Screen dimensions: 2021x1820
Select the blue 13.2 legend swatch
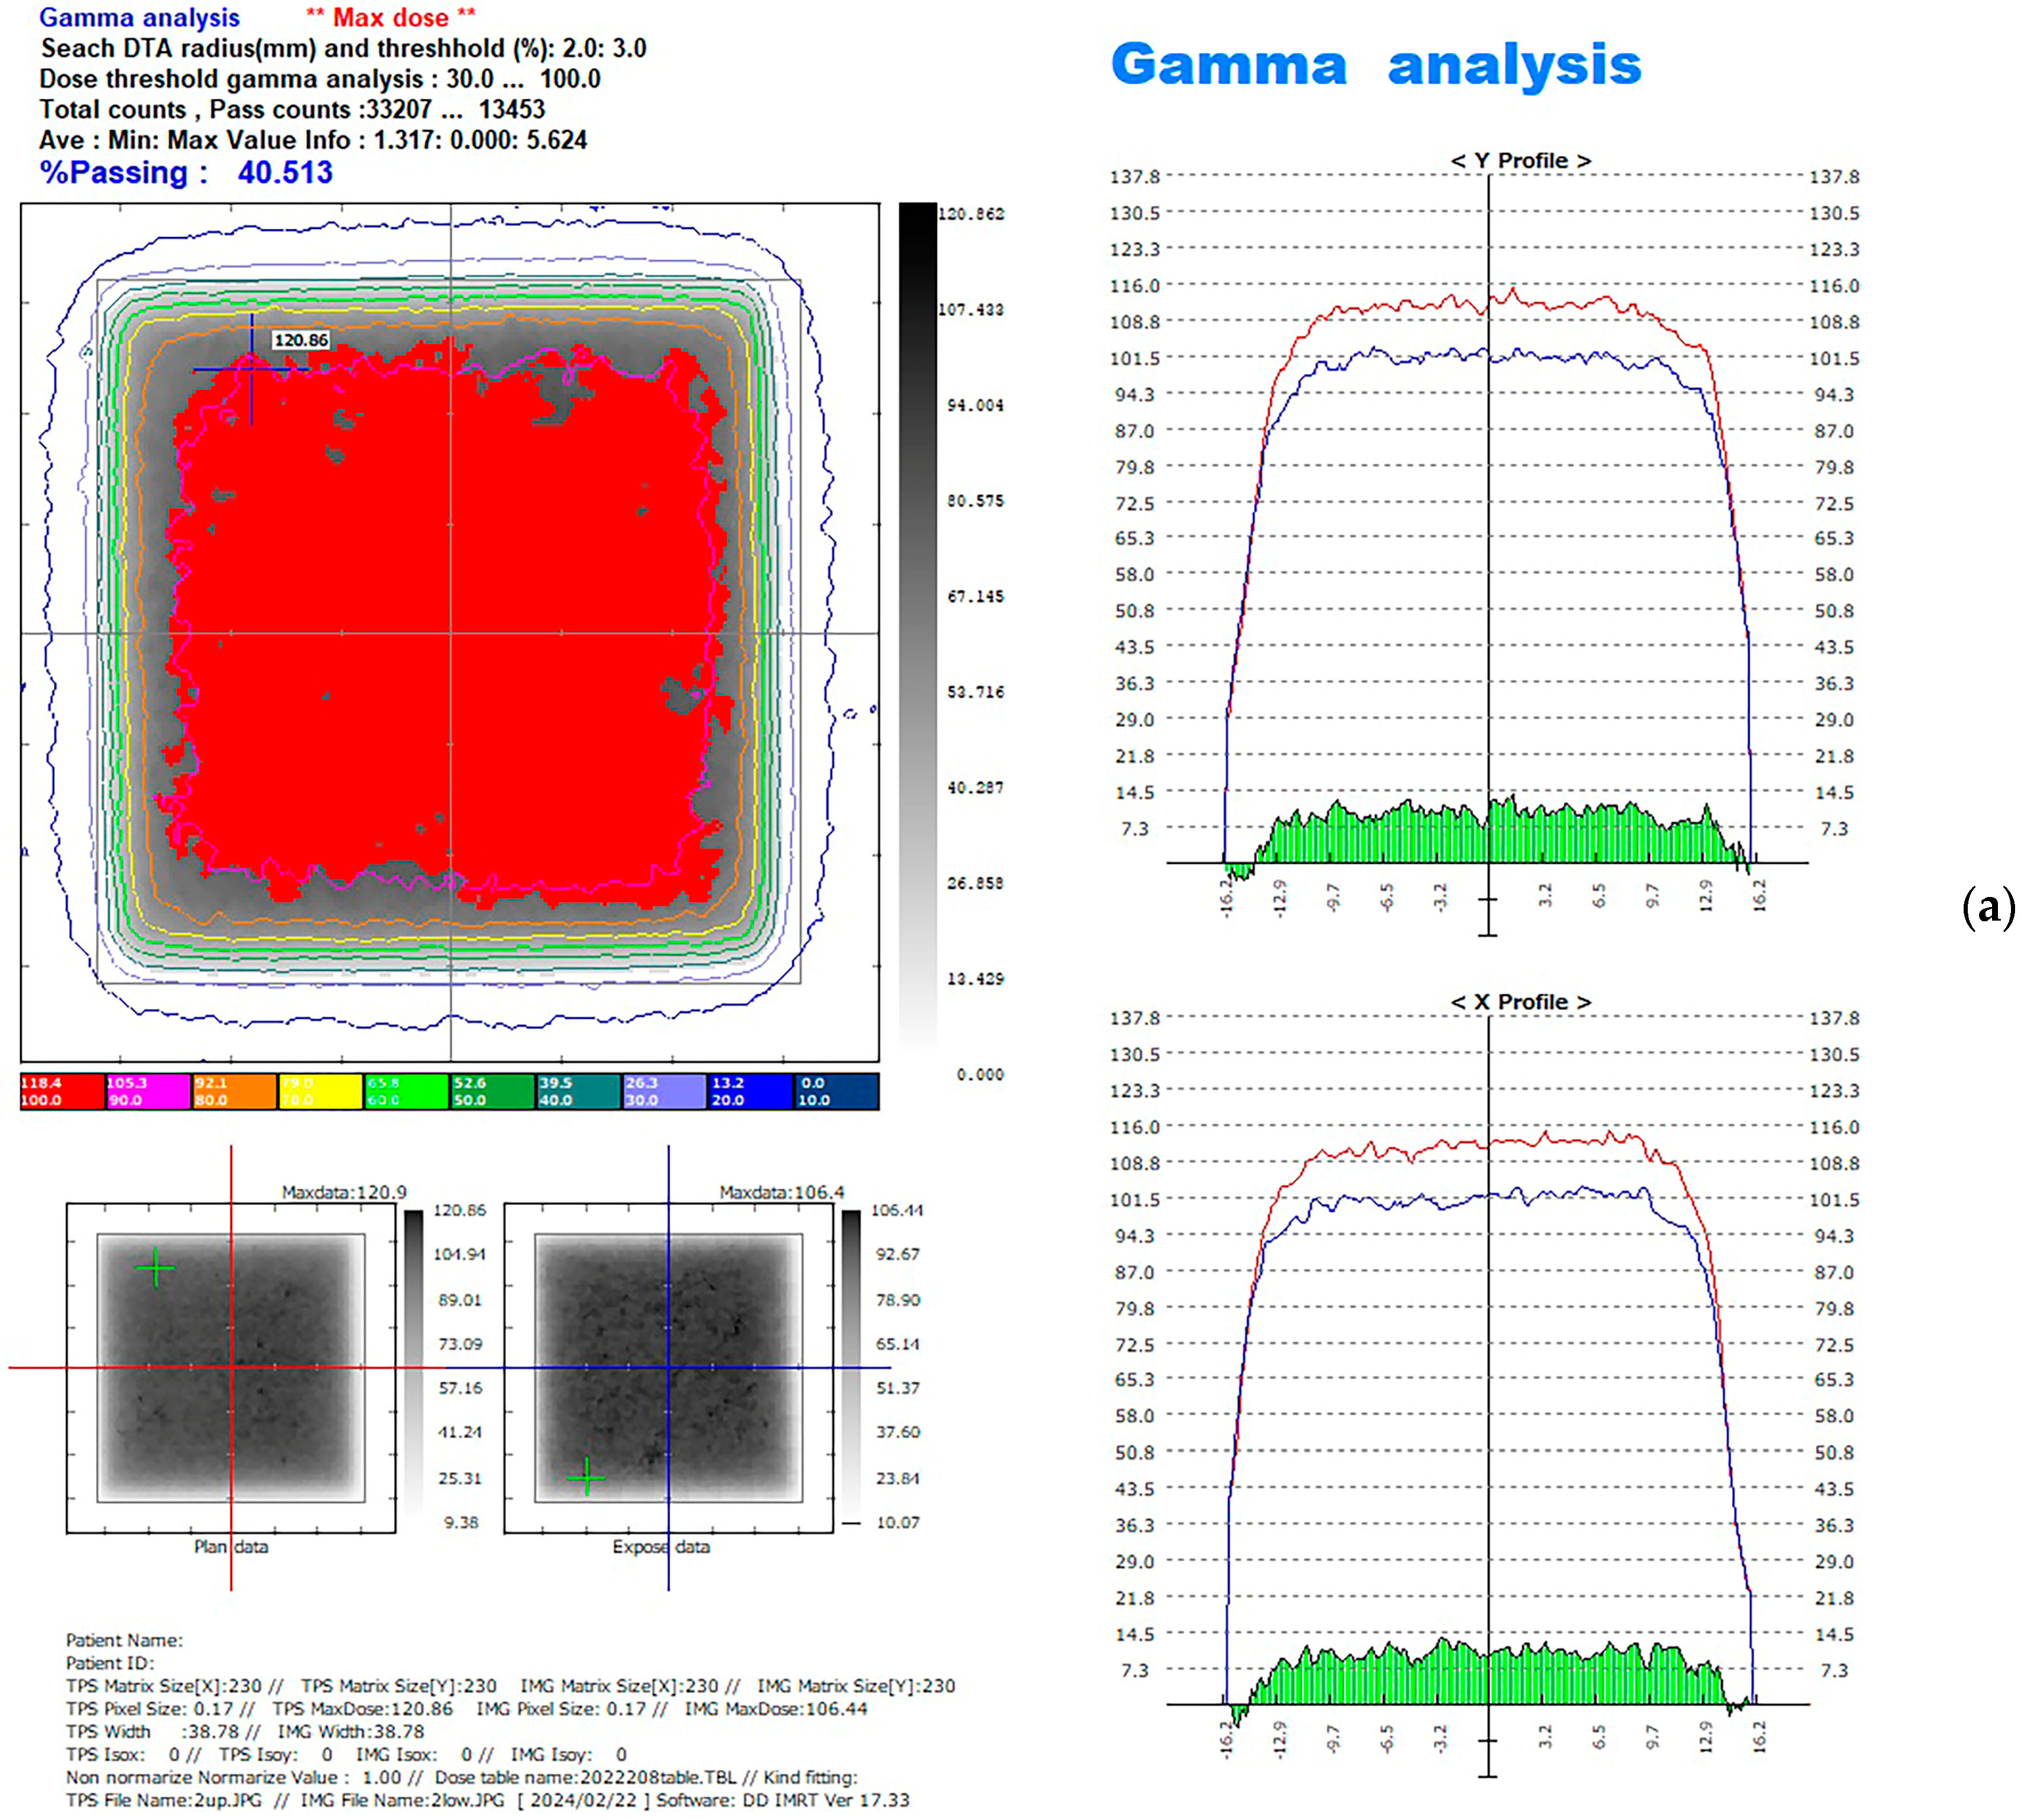click(750, 1091)
